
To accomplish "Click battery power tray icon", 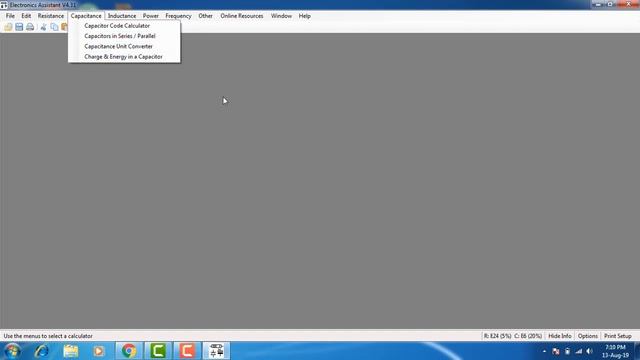I will pos(567,351).
